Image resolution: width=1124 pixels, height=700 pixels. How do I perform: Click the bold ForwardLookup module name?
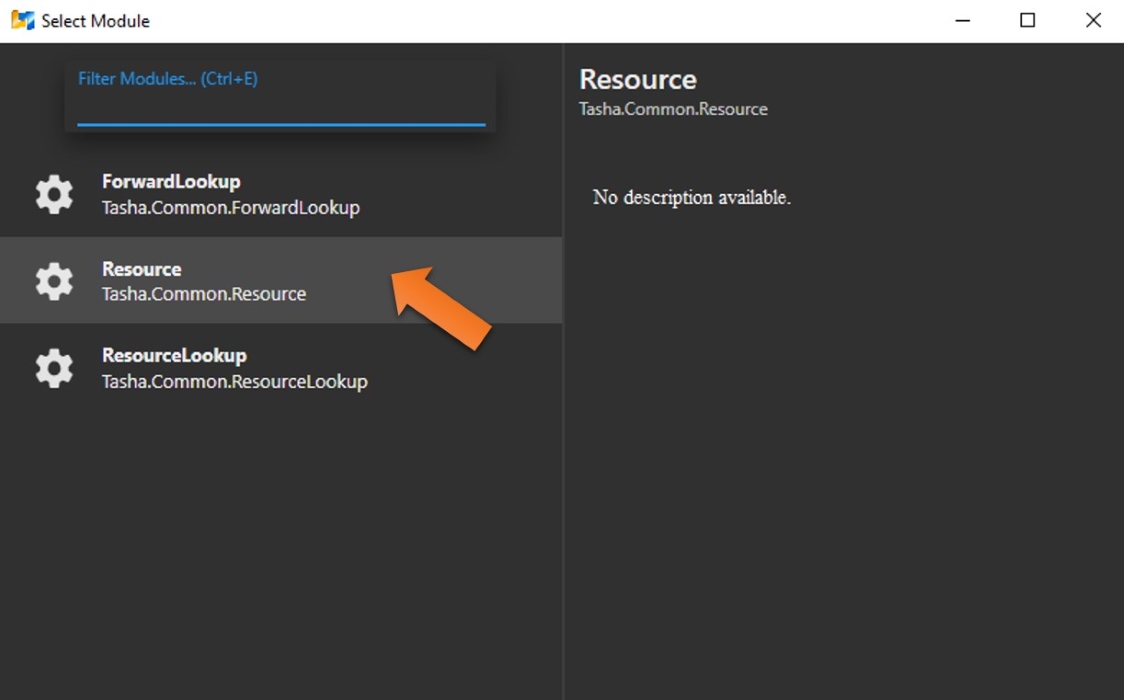[171, 181]
